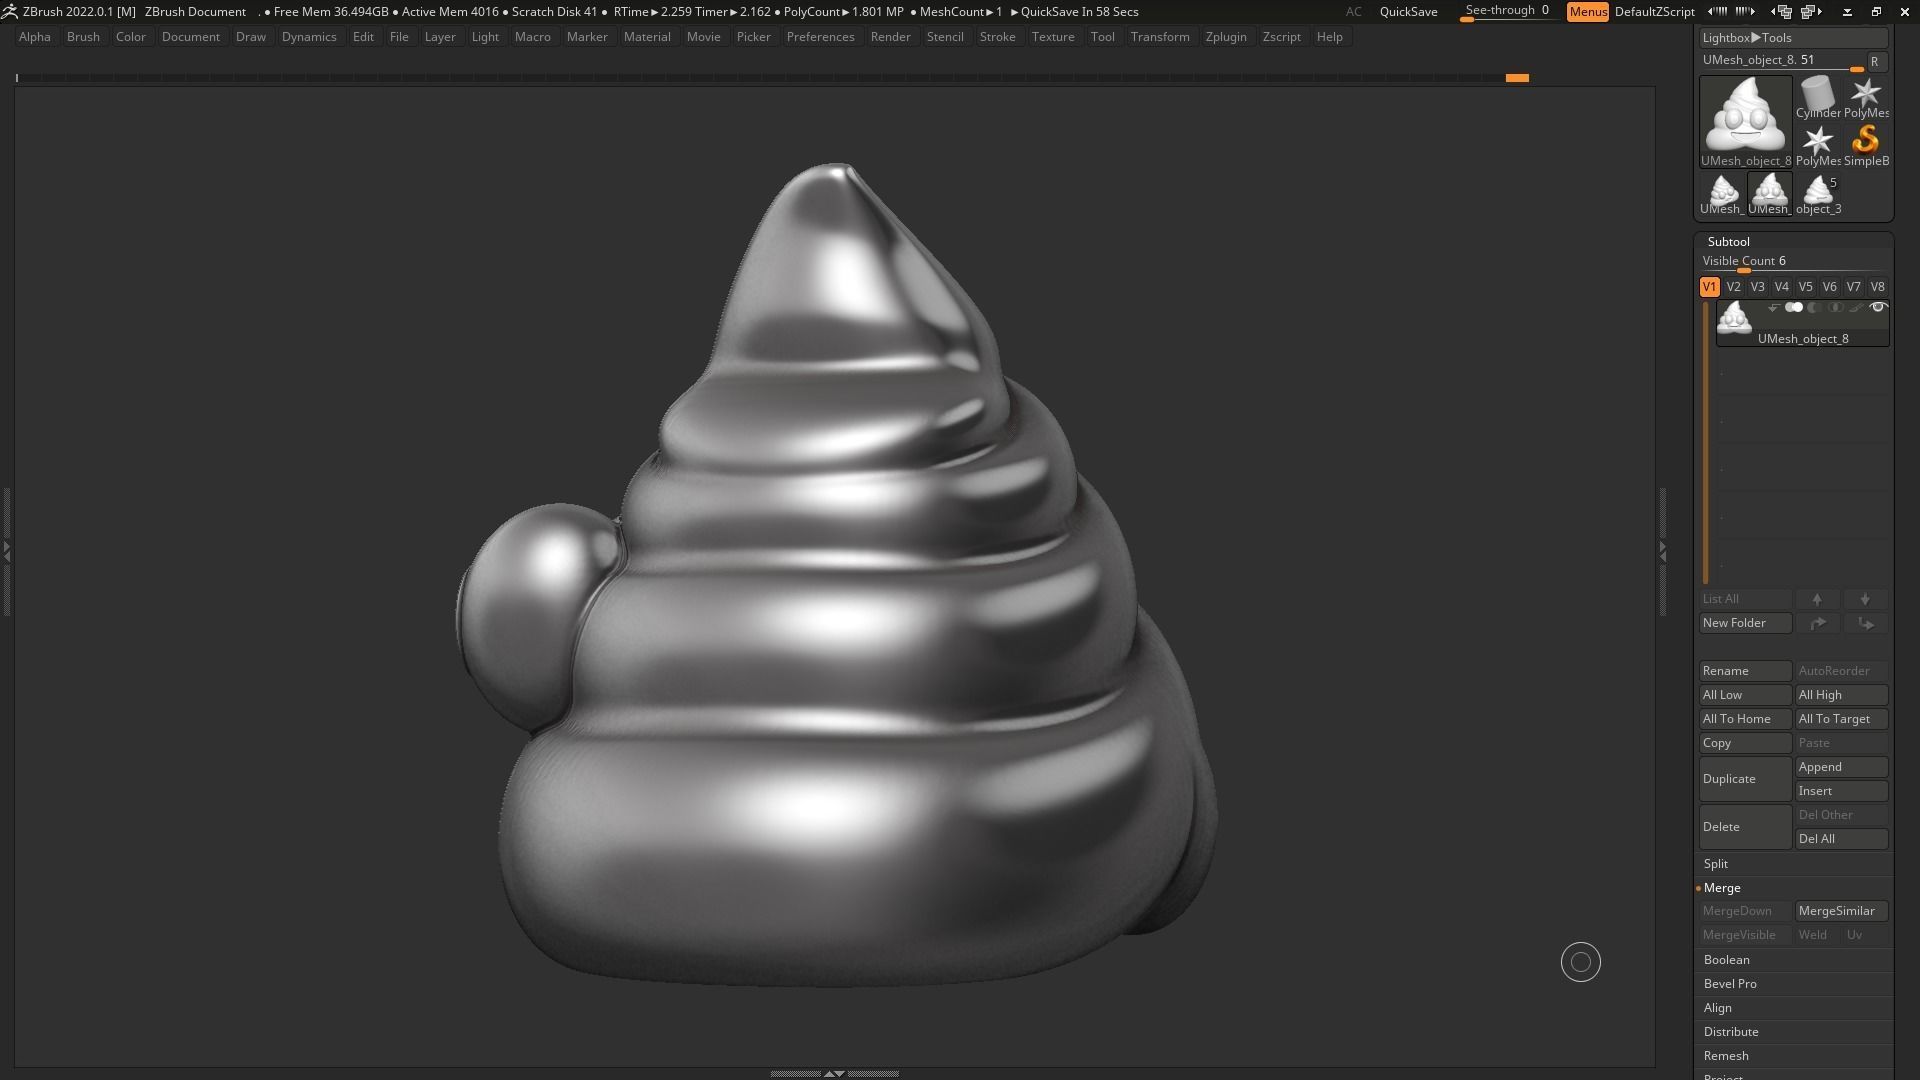This screenshot has width=1920, height=1080.
Task: Click the UMesh_object_8 tool item slider
Action: coord(1781,61)
